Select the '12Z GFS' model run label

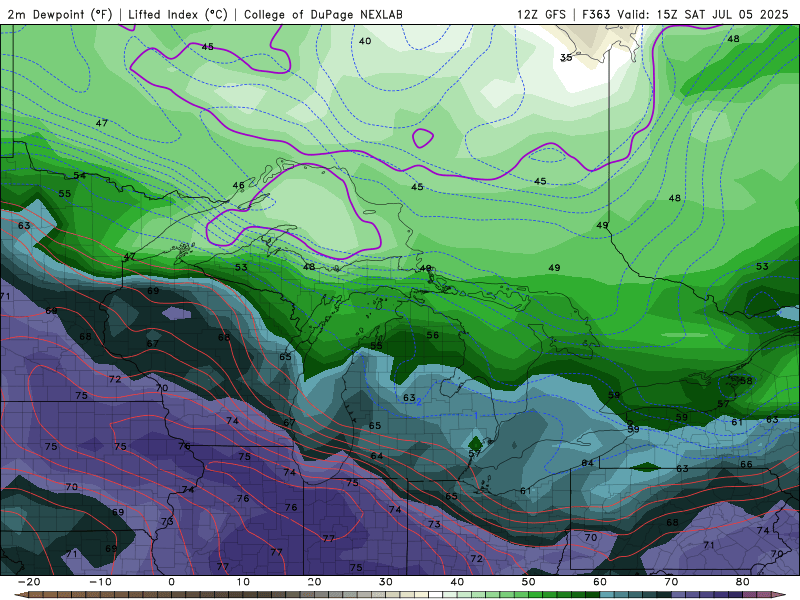[x=541, y=15]
